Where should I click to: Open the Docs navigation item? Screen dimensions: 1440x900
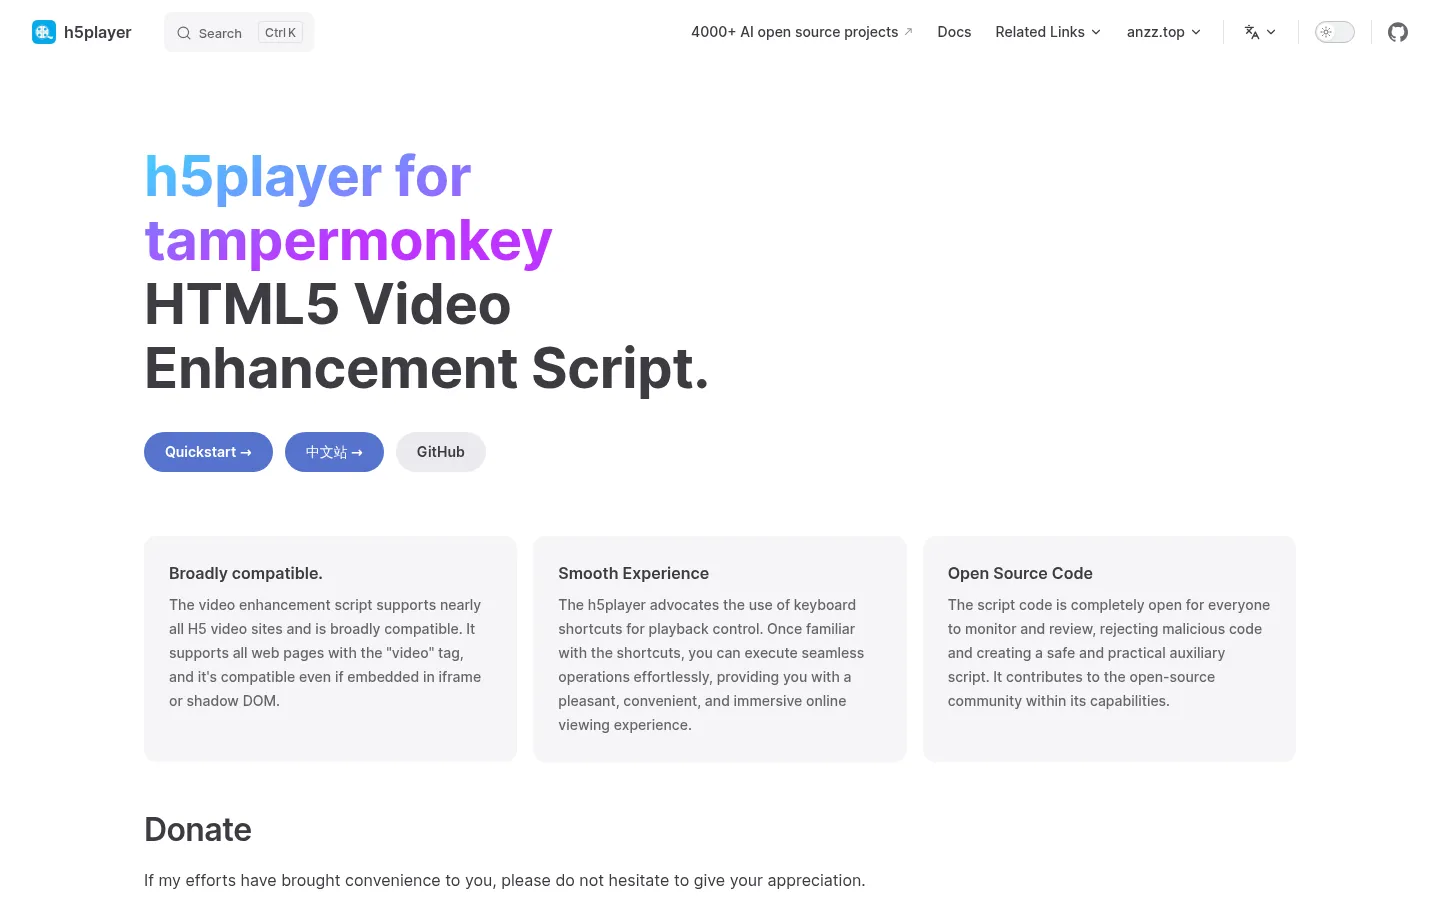(954, 32)
